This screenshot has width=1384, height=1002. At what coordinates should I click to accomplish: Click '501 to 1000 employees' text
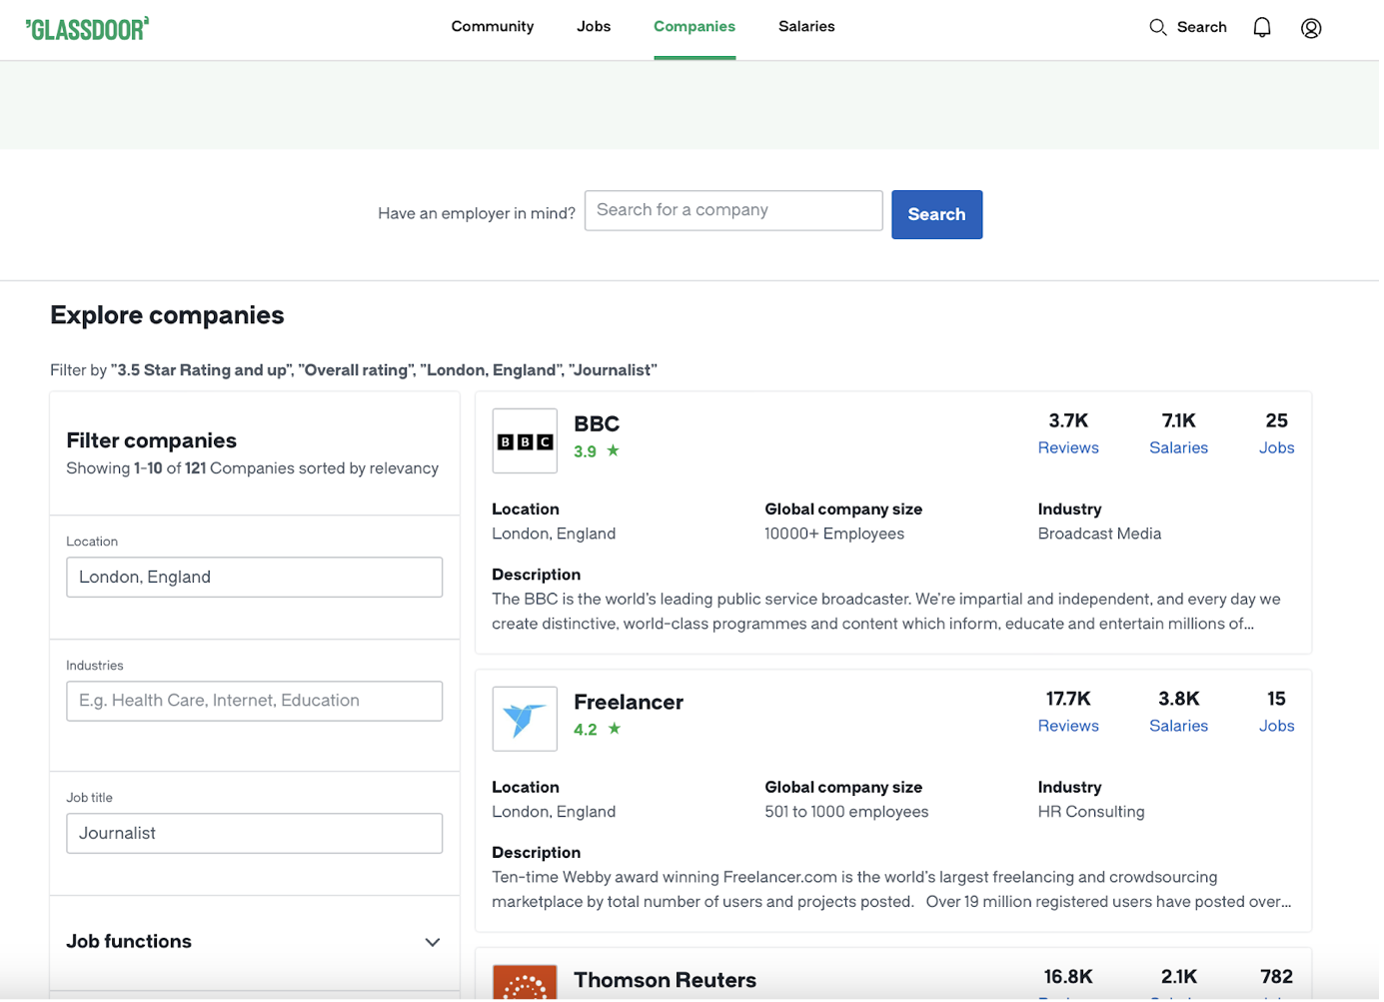click(x=849, y=813)
